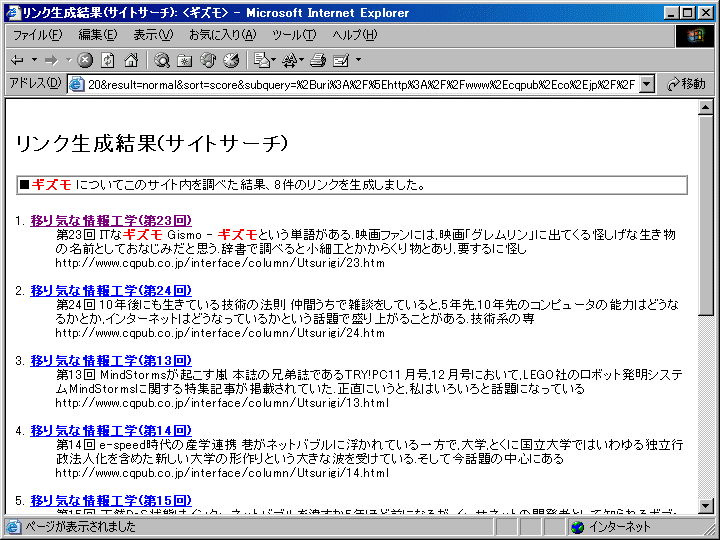
Task: Open the ツール(T) menu
Action: coord(294,35)
